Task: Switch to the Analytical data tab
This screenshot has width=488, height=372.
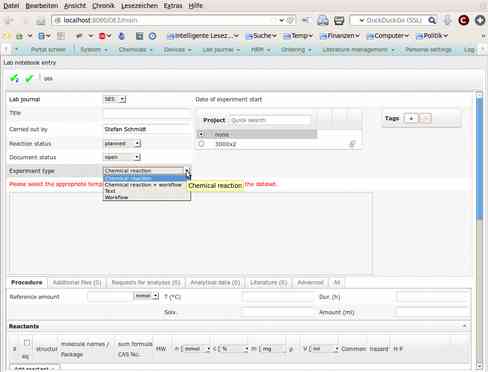Action: pos(215,283)
